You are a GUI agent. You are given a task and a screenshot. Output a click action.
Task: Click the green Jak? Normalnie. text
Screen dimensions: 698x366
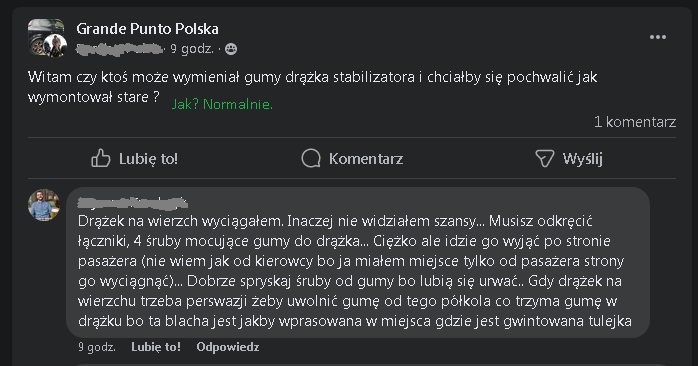click(x=222, y=104)
